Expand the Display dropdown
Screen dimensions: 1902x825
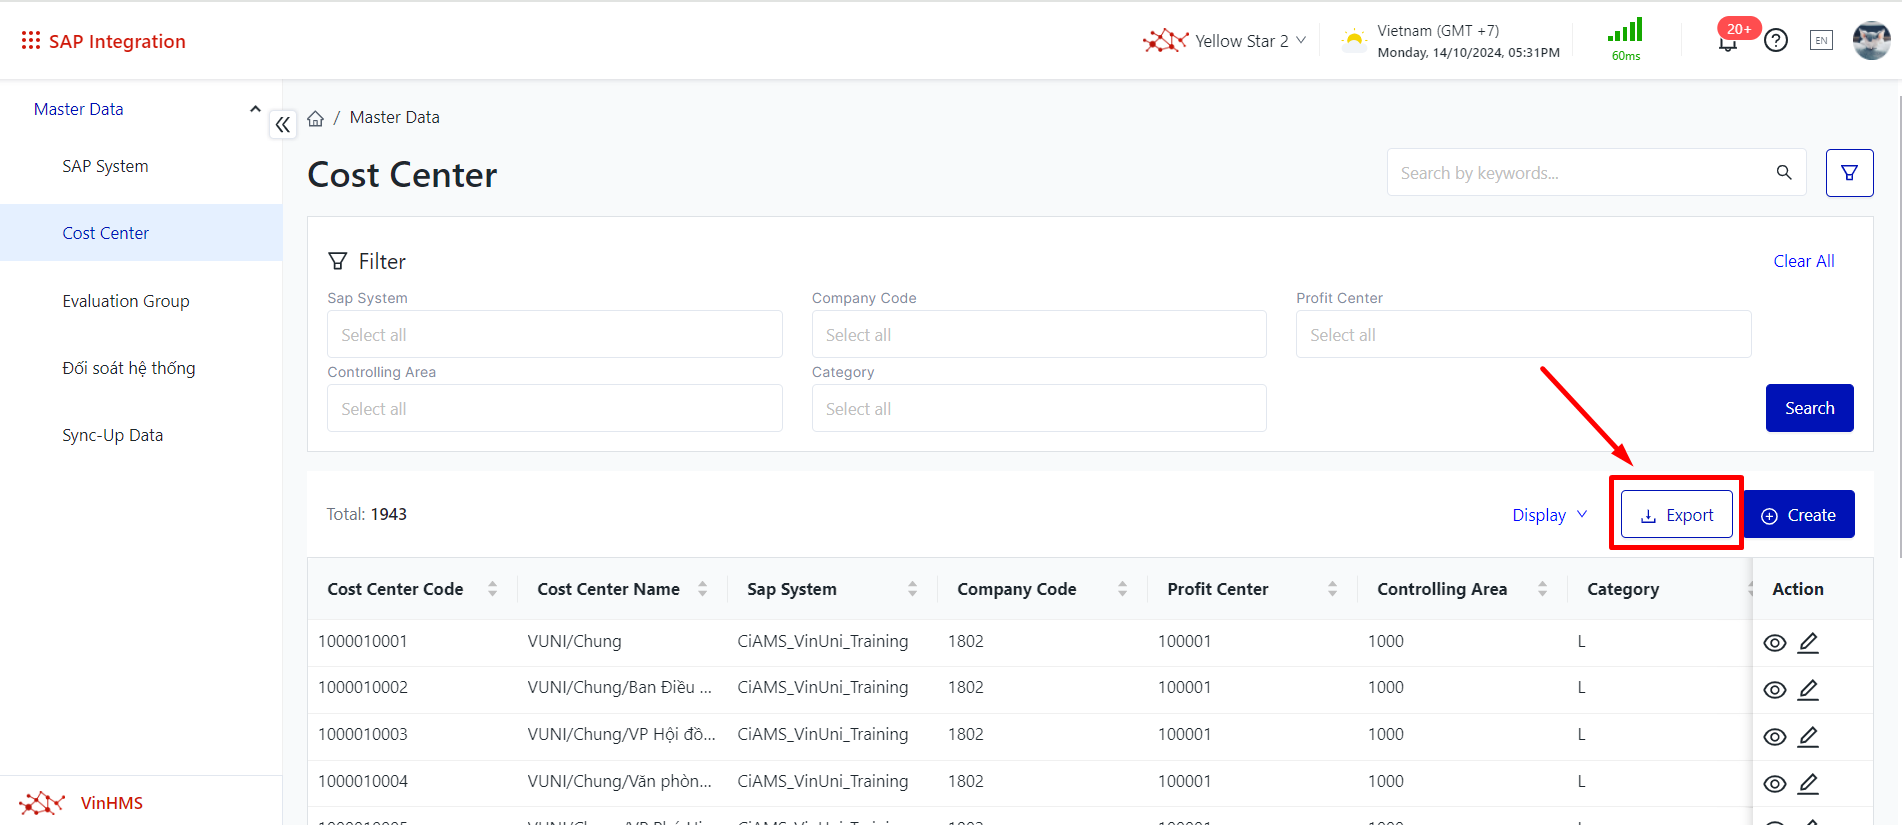point(1549,515)
